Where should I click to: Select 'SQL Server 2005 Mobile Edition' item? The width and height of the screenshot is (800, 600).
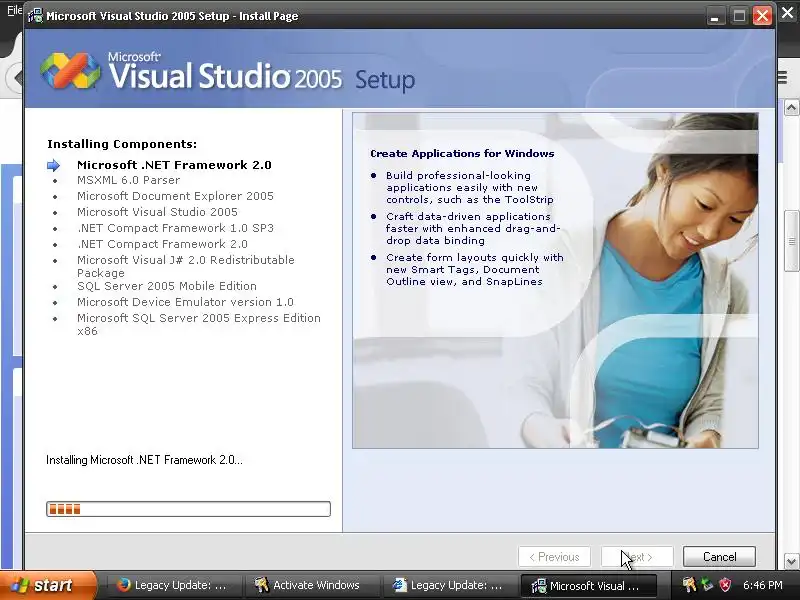[167, 286]
